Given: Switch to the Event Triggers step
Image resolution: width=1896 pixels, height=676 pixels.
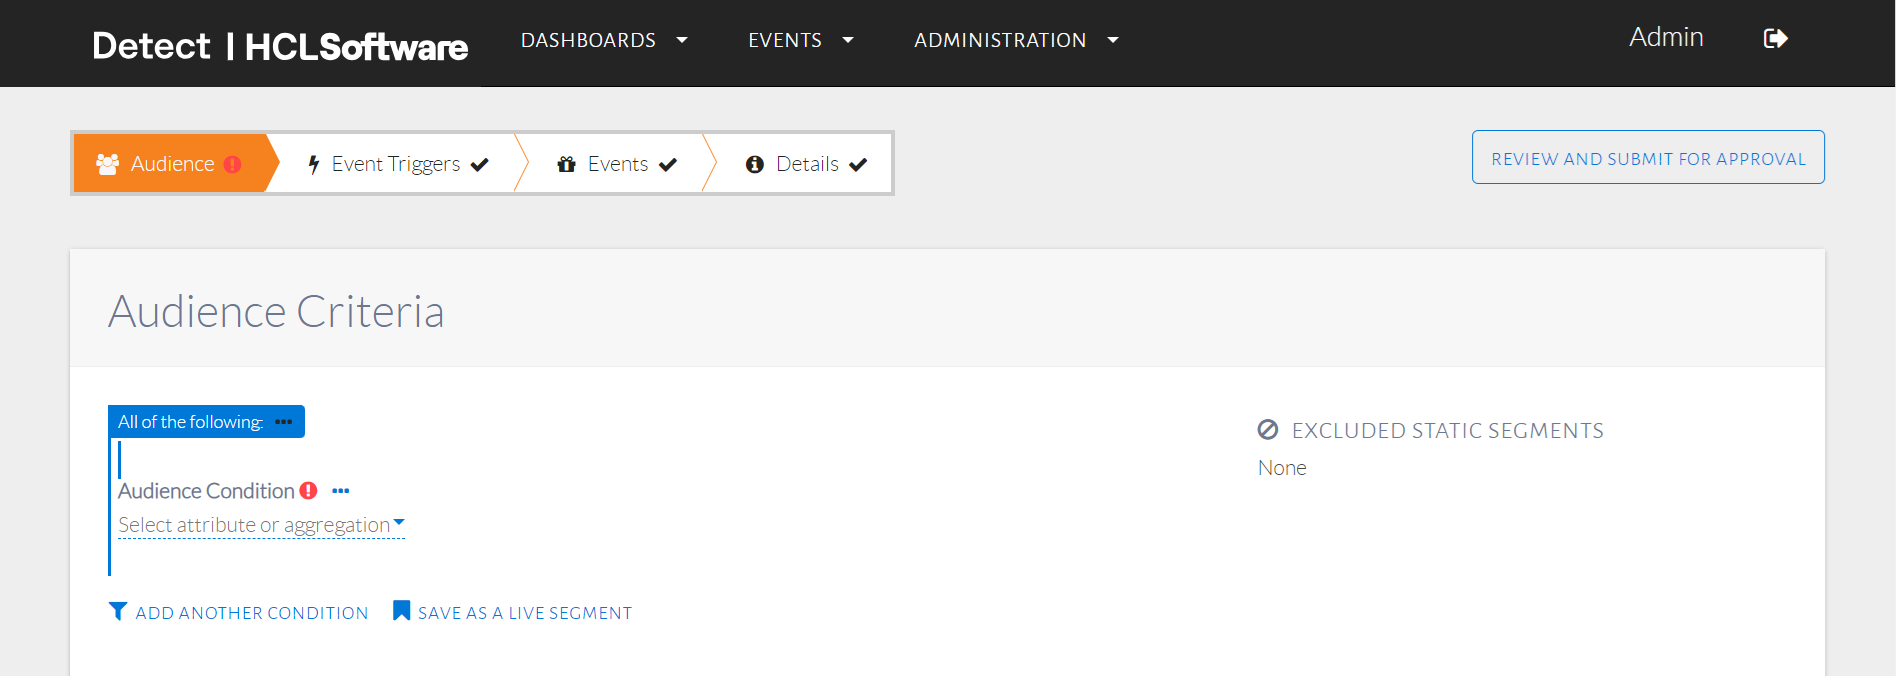Looking at the screenshot, I should tap(396, 164).
